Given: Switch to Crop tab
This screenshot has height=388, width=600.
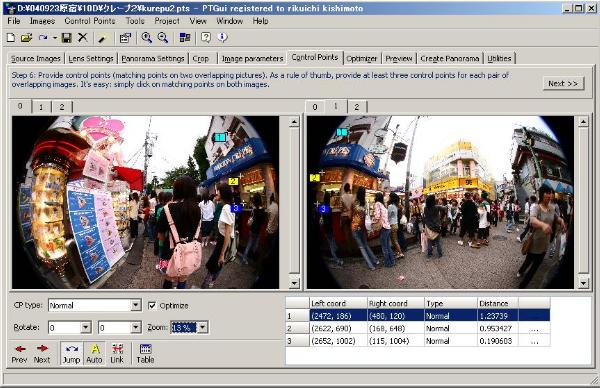Looking at the screenshot, I should [x=201, y=59].
